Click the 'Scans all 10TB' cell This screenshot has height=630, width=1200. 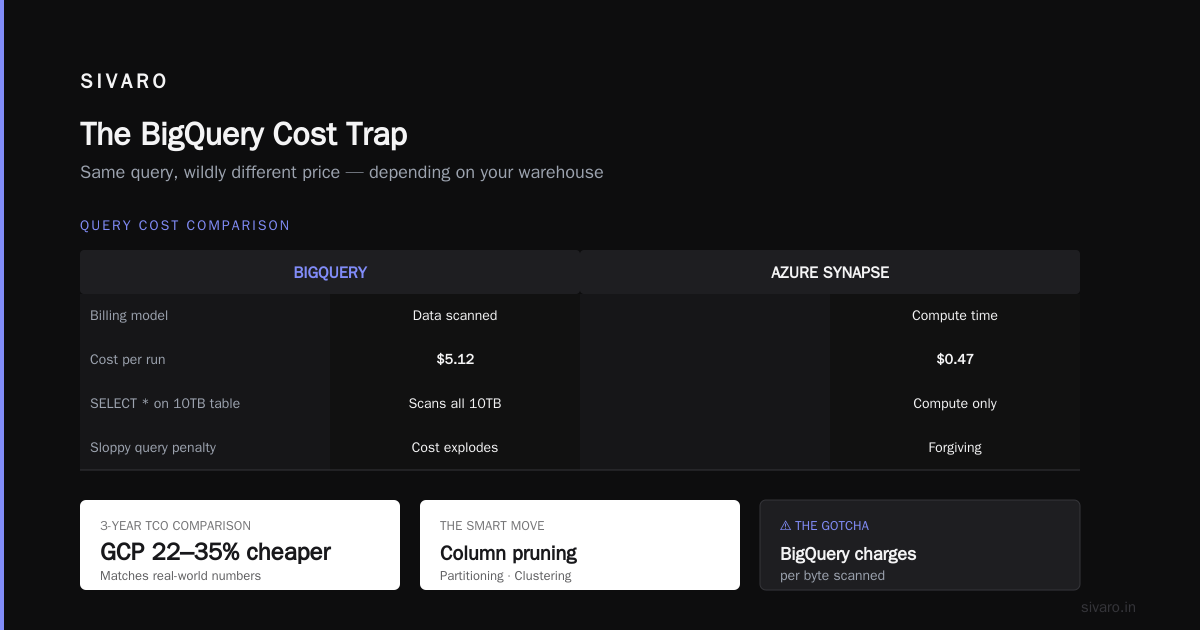(455, 403)
